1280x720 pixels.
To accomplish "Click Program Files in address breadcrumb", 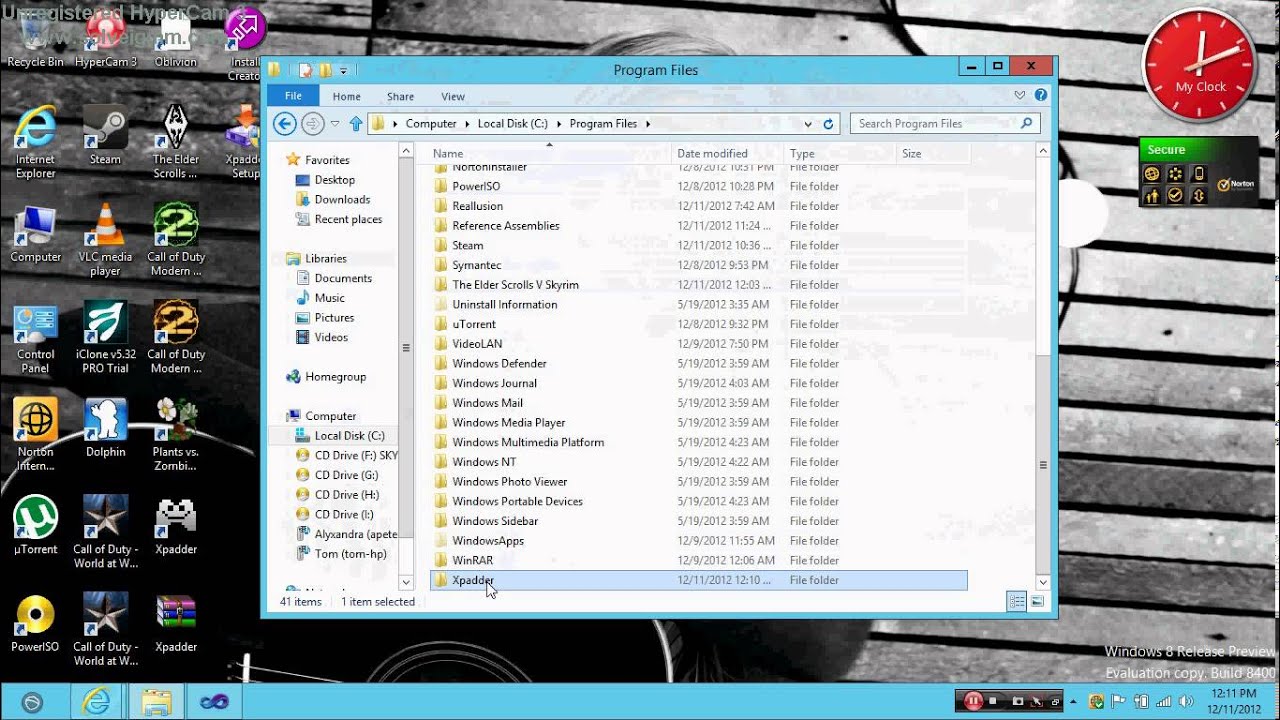I will (x=603, y=124).
